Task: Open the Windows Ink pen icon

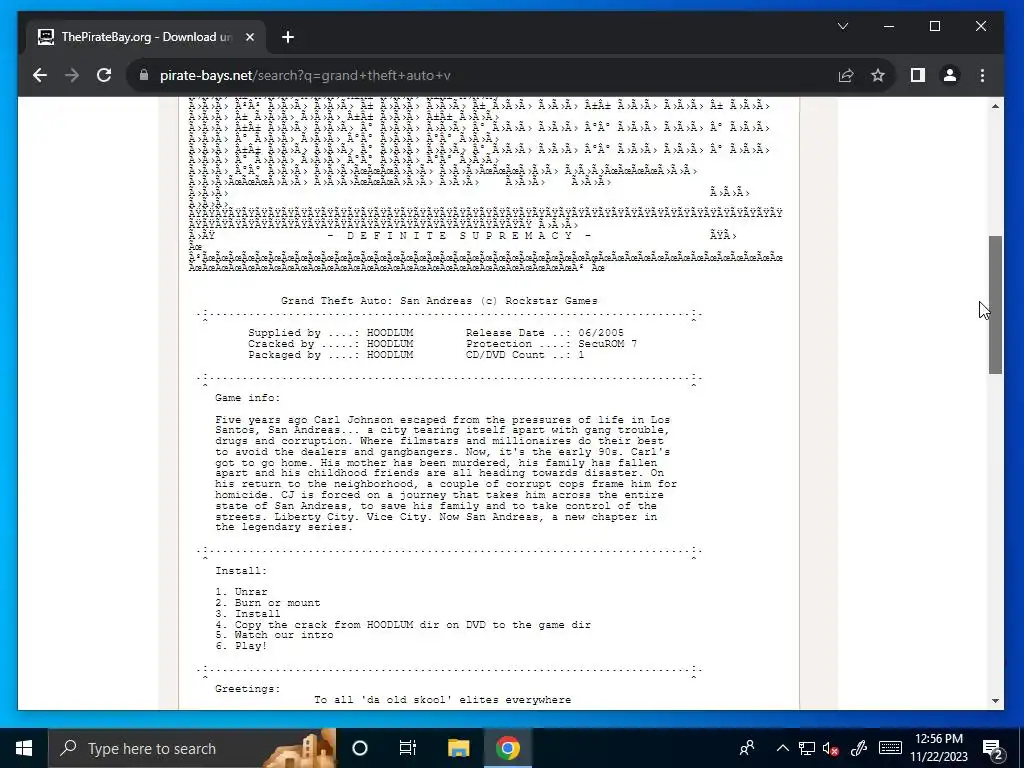Action: (859, 748)
